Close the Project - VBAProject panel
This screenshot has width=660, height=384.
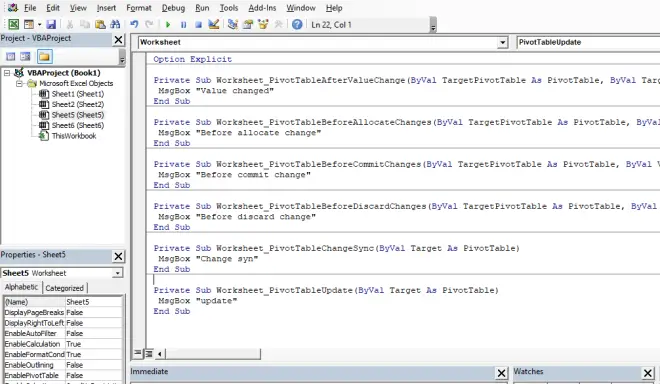[x=119, y=40]
